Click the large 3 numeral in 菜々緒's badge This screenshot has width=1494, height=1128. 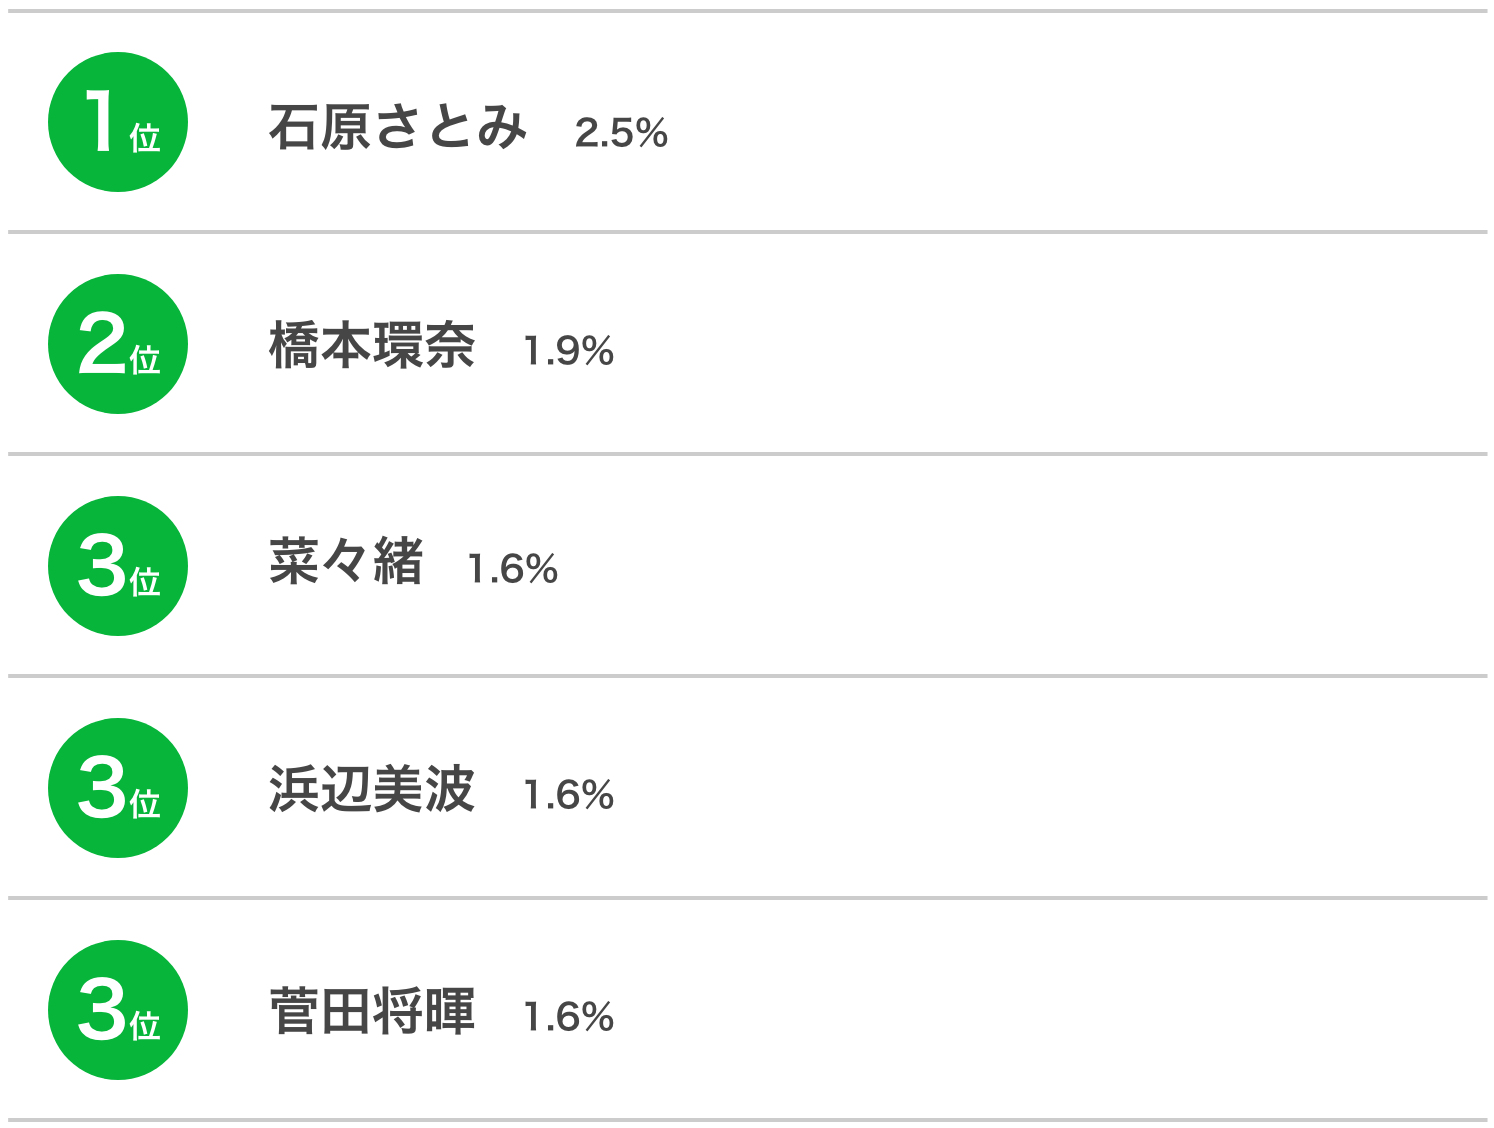[x=102, y=566]
